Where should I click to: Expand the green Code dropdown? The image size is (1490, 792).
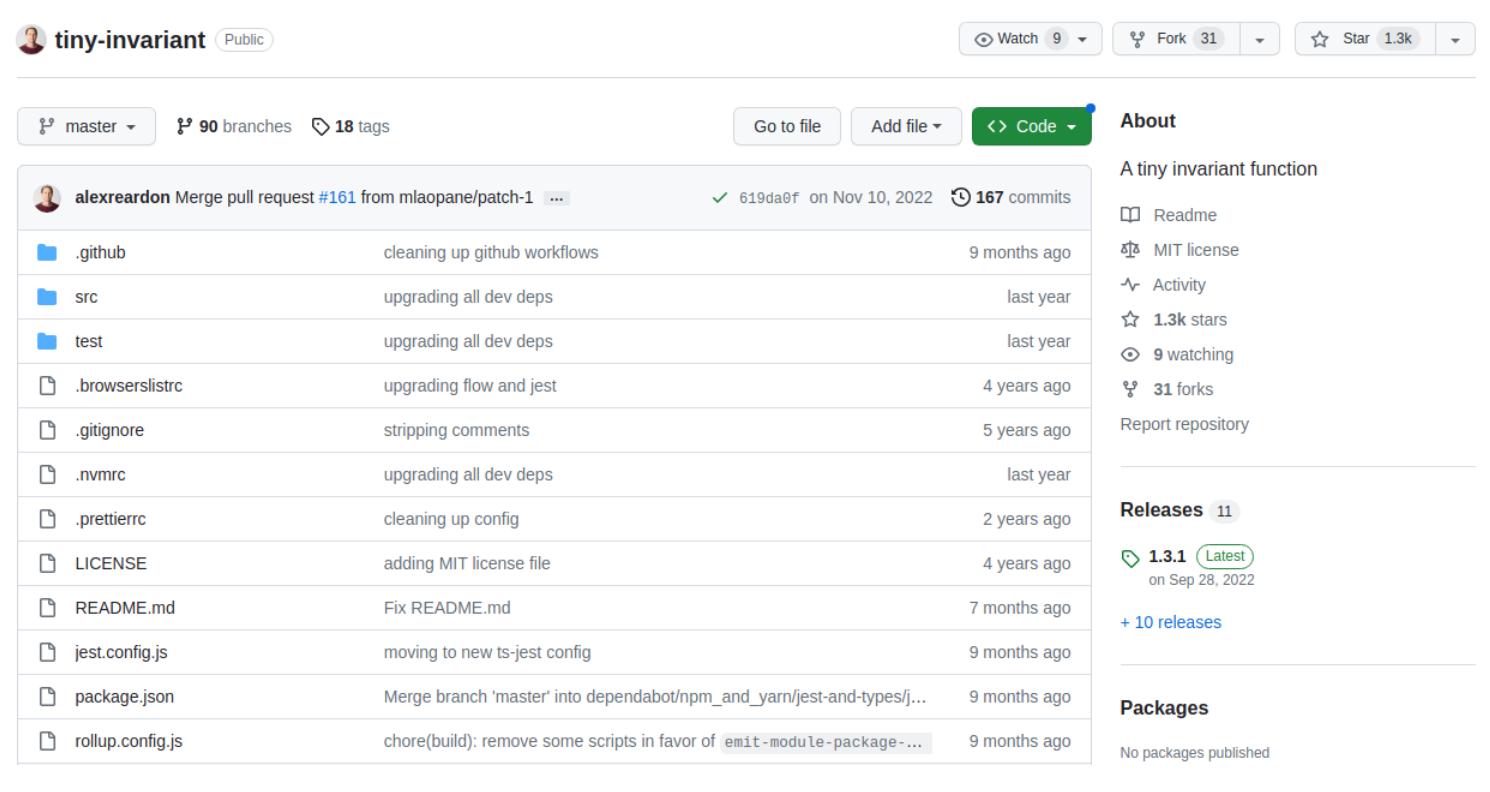tap(1031, 127)
